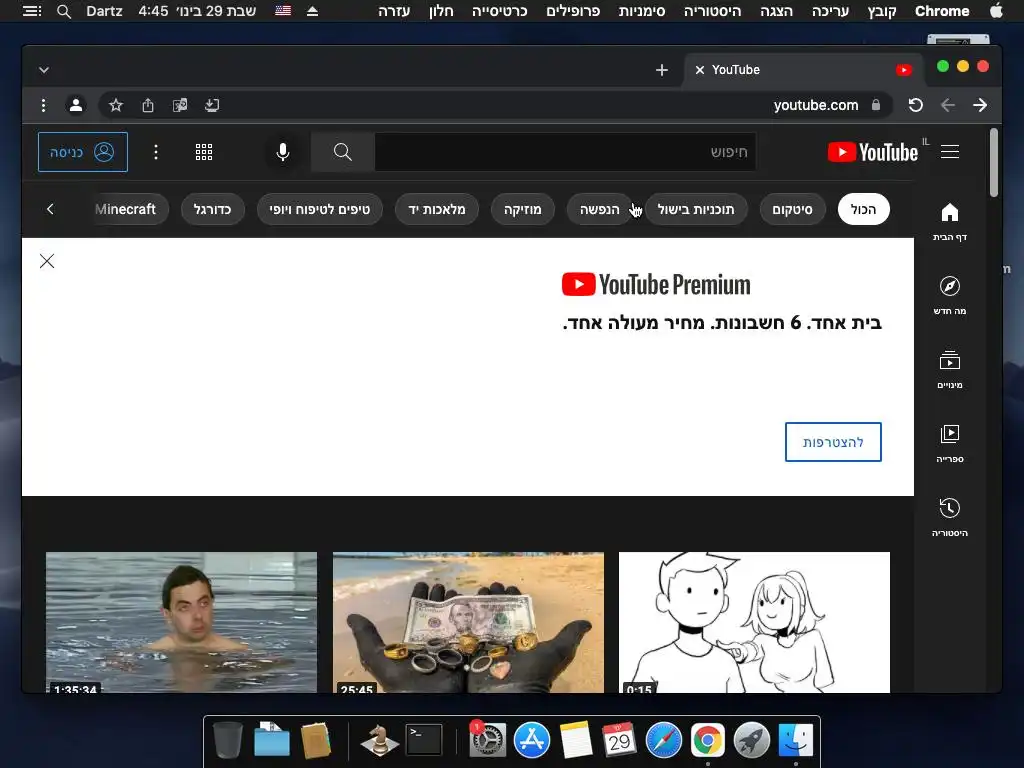Click the share icon in address bar
Screen dimensions: 1024x768
point(148,105)
